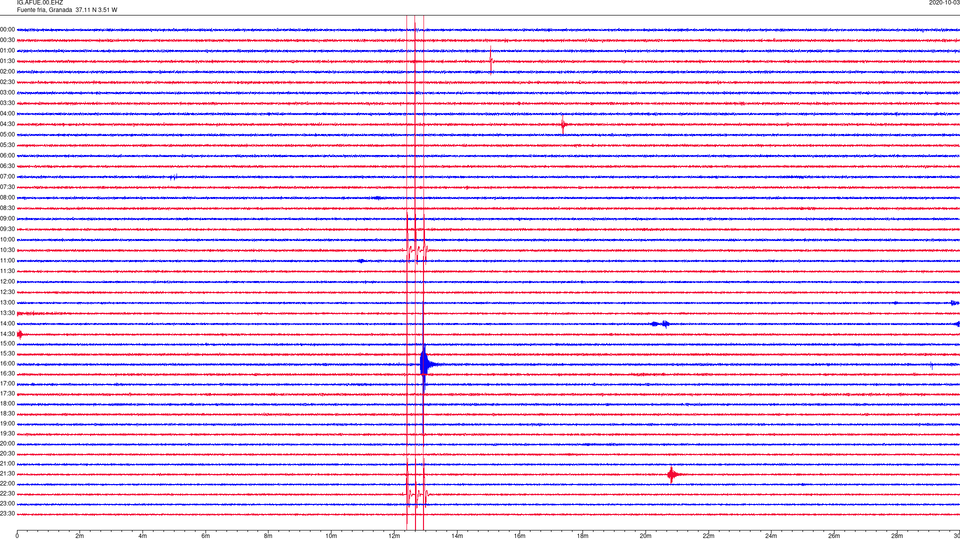Select the 10:30 time row label
The width and height of the screenshot is (960, 540).
(x=8, y=250)
